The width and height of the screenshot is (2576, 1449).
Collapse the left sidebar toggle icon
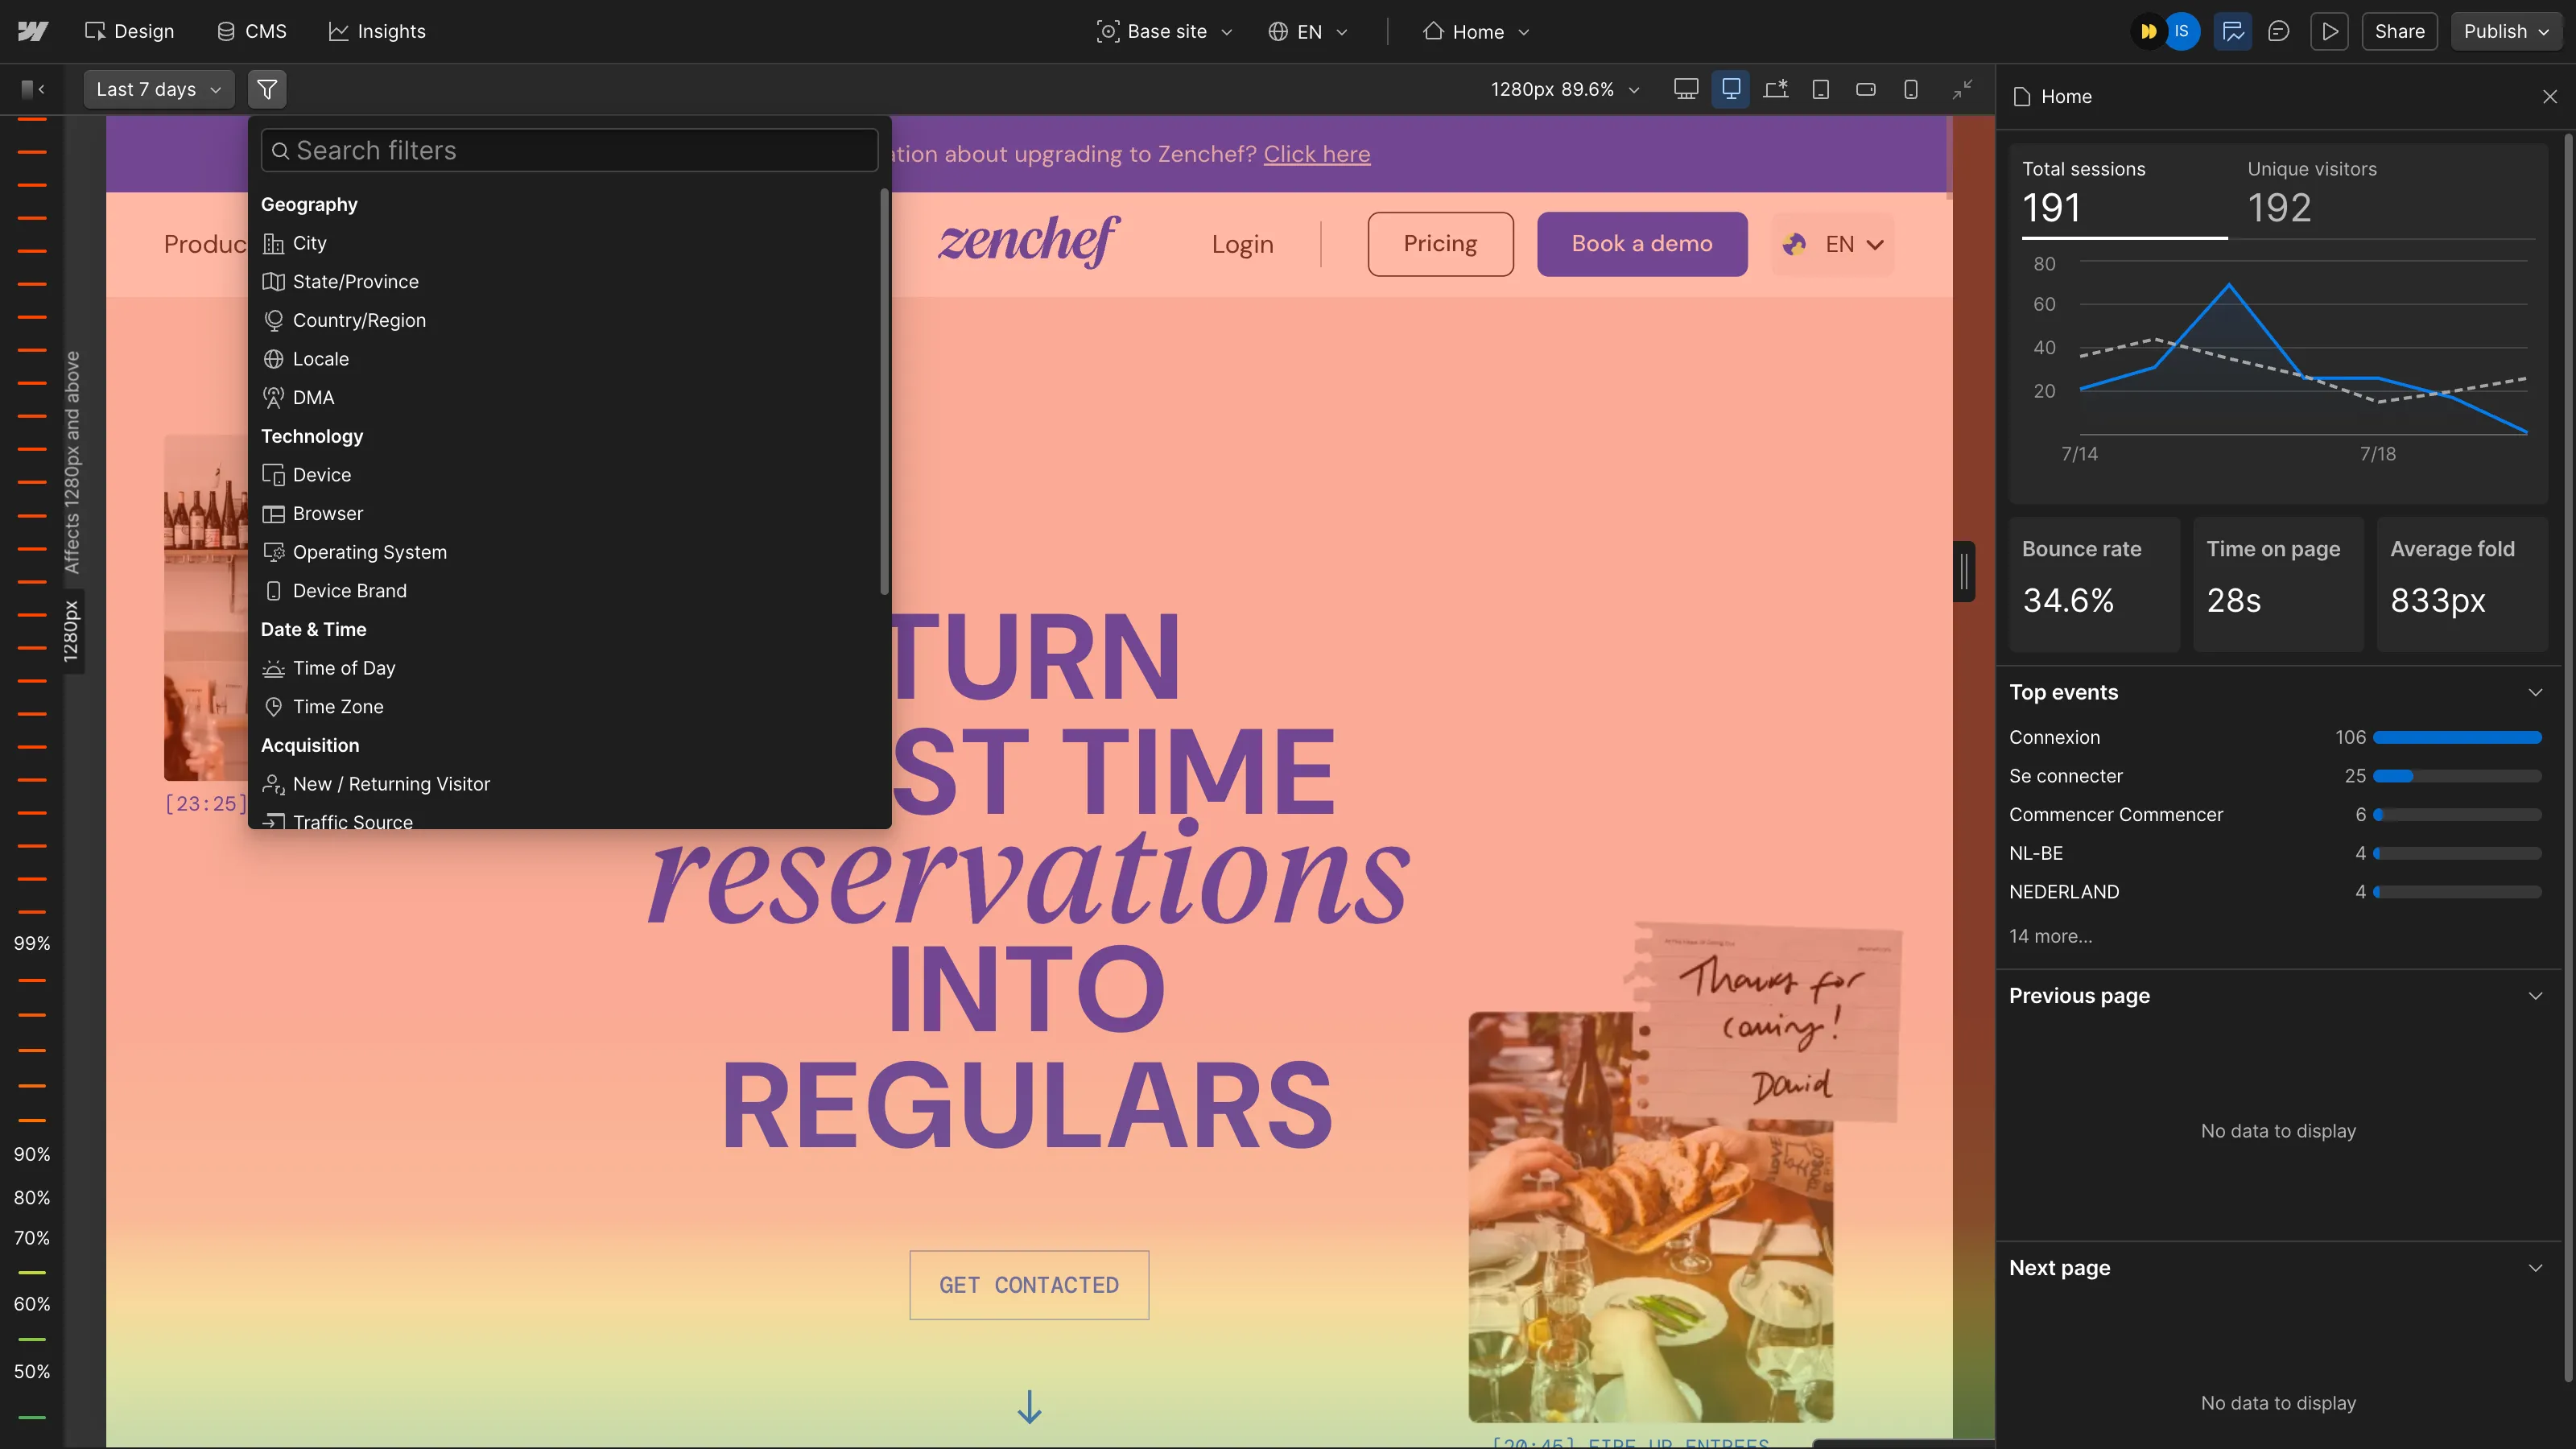coord(33,89)
